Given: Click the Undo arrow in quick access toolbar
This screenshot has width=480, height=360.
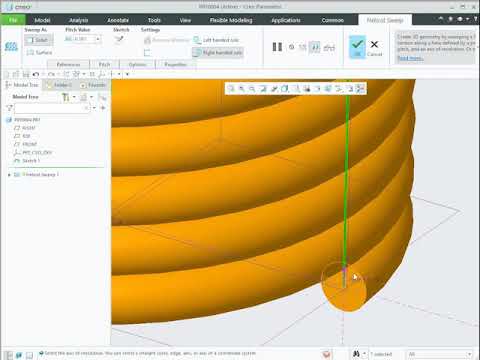Looking at the screenshot, I should click(x=36, y=74).
